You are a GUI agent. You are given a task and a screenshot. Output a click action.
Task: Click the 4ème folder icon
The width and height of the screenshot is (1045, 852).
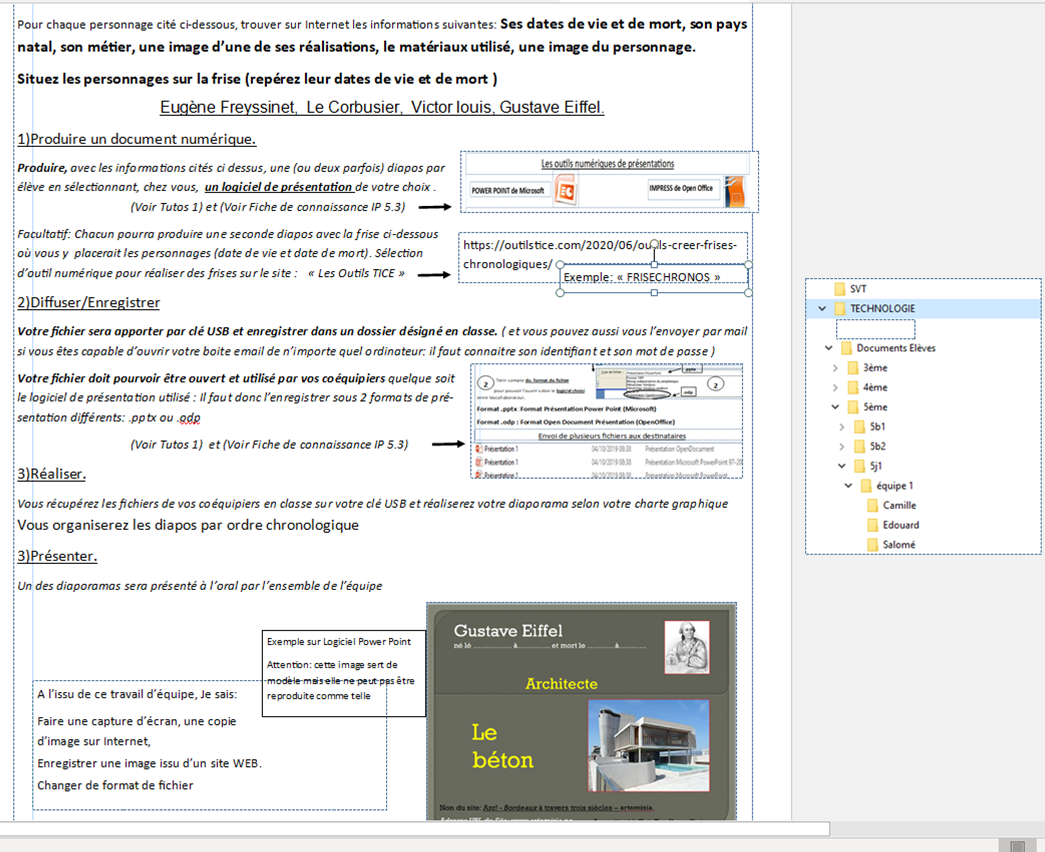pyautogui.click(x=853, y=387)
